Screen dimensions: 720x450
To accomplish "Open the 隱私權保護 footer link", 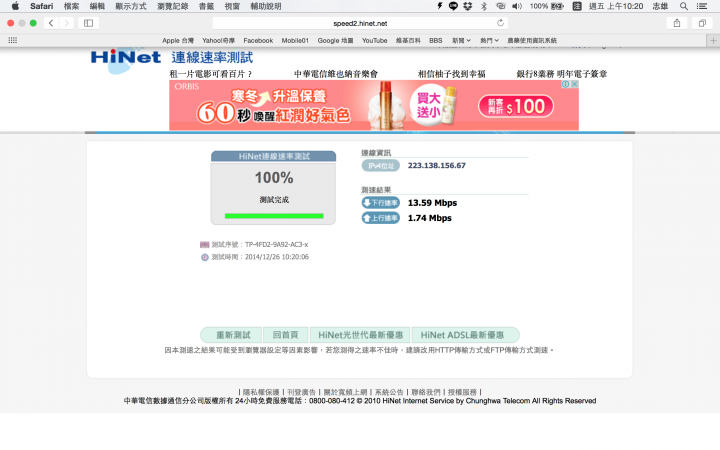I will coord(261,392).
